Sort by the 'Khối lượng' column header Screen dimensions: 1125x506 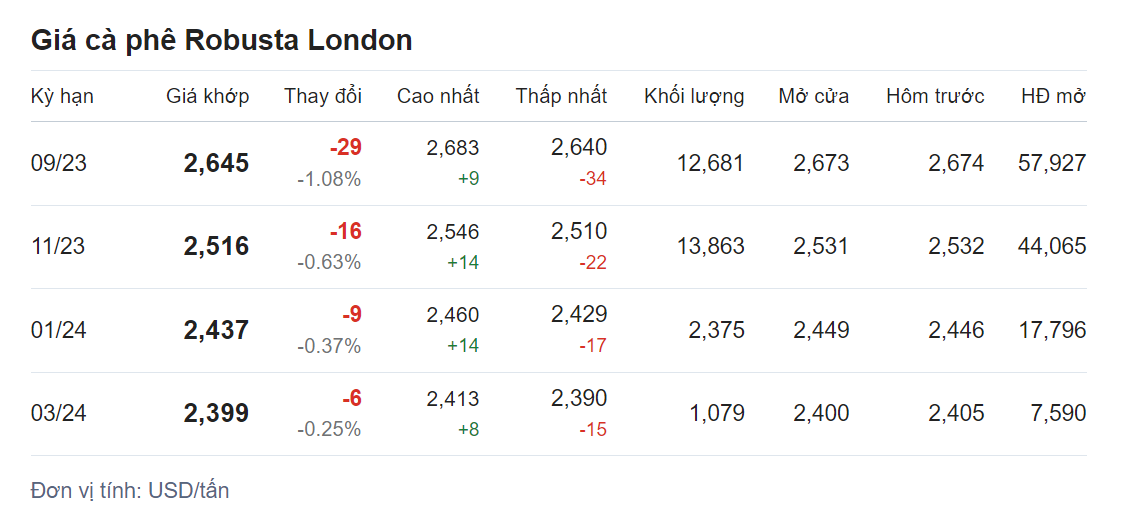pyautogui.click(x=694, y=96)
